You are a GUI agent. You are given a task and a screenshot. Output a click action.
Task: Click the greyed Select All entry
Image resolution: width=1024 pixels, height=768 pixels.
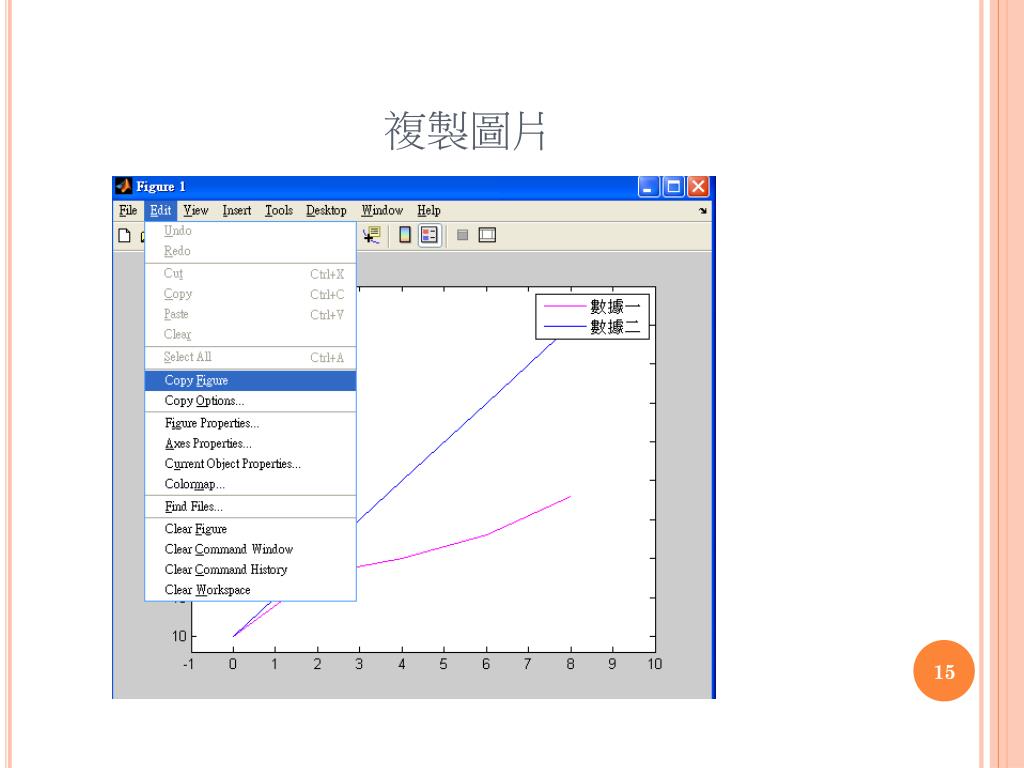[251, 357]
